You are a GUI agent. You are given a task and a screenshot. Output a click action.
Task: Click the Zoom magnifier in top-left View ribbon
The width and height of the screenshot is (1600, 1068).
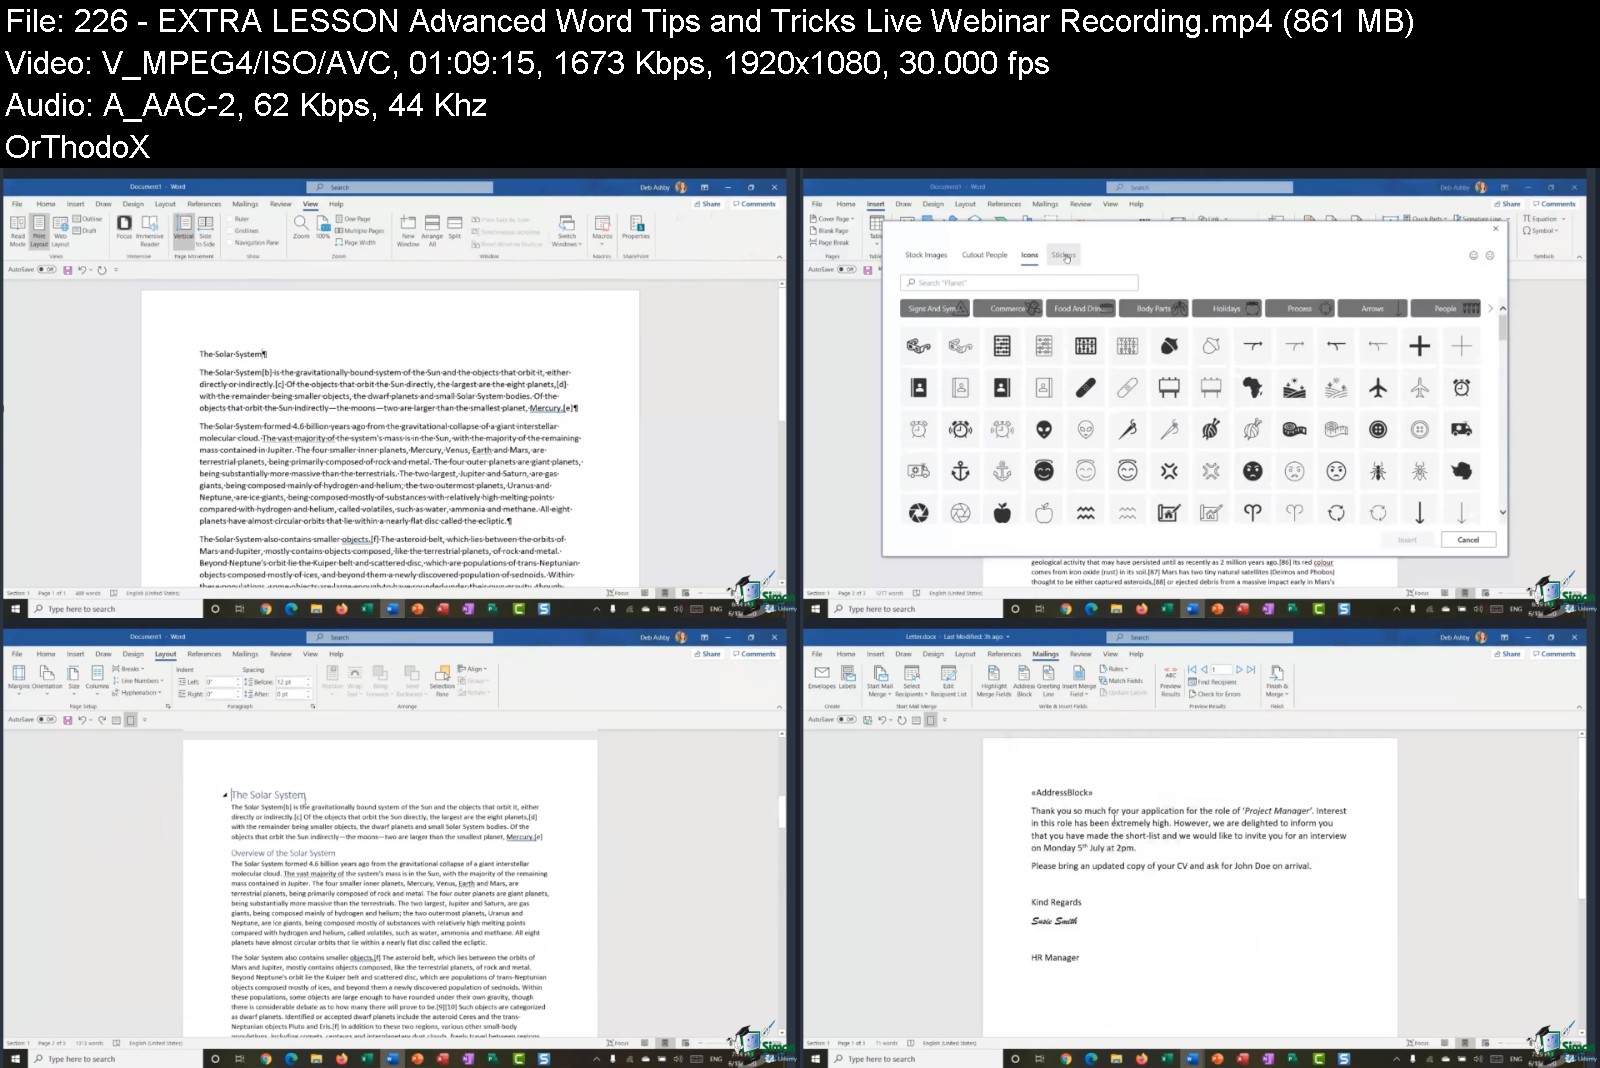(x=301, y=228)
